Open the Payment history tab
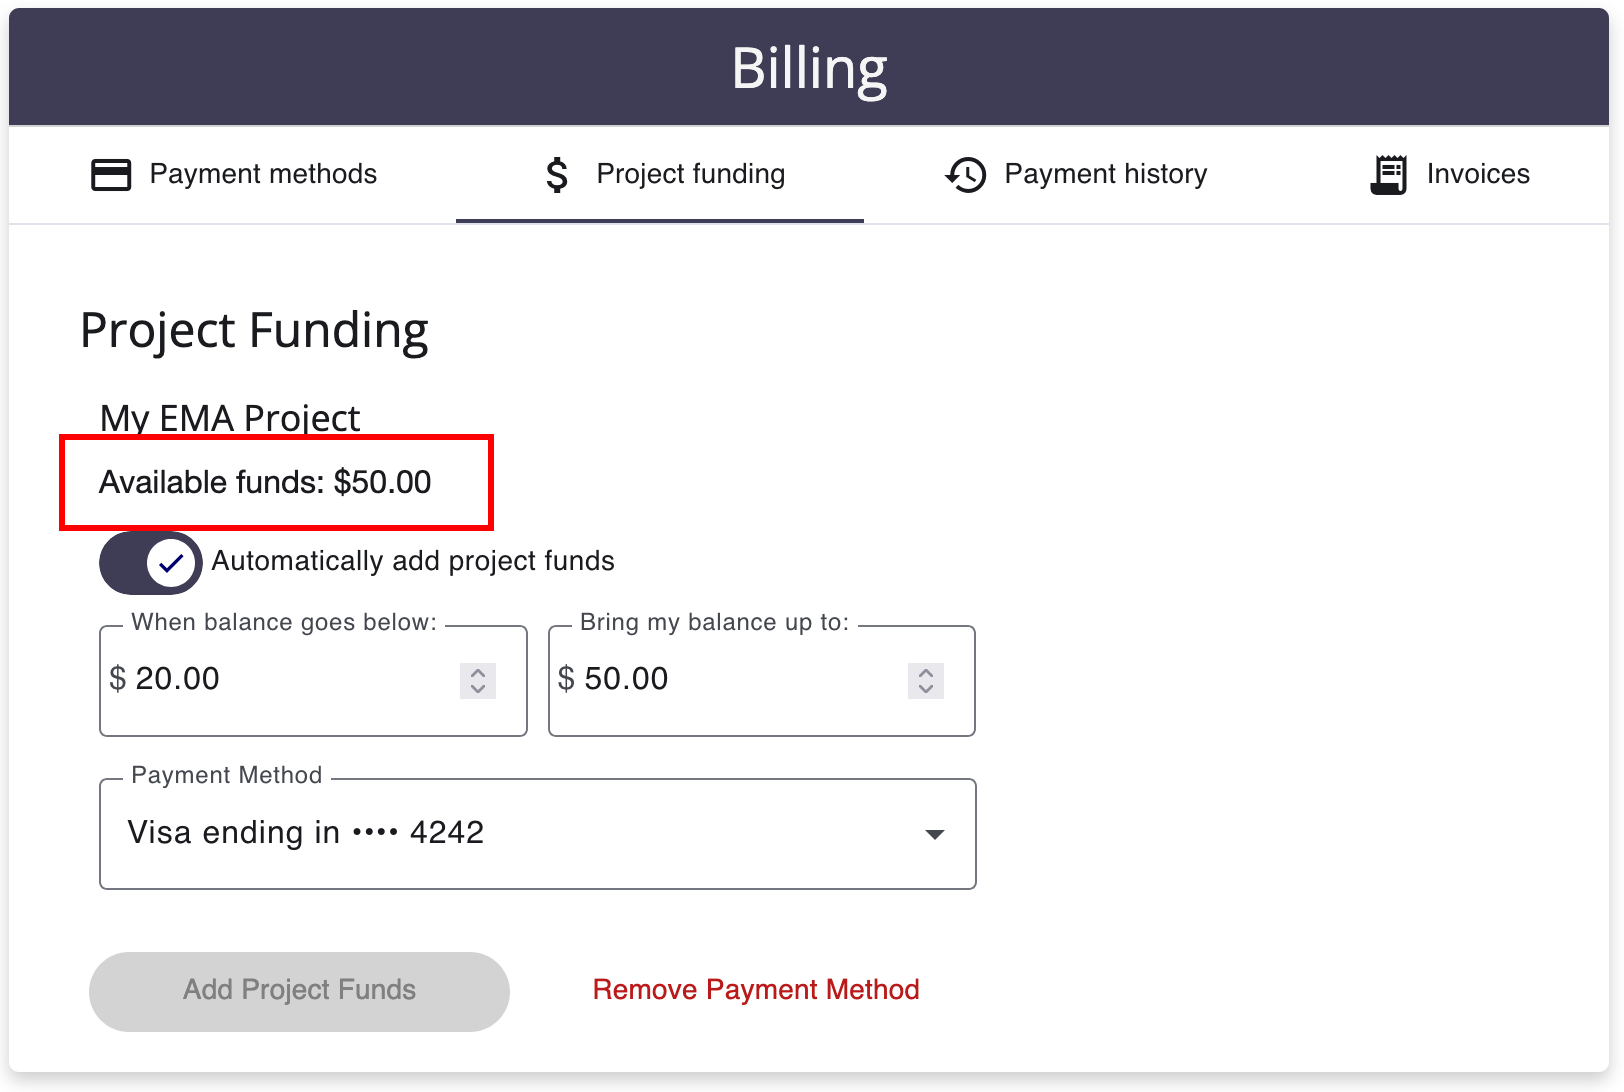The width and height of the screenshot is (1624, 1092). [1076, 175]
